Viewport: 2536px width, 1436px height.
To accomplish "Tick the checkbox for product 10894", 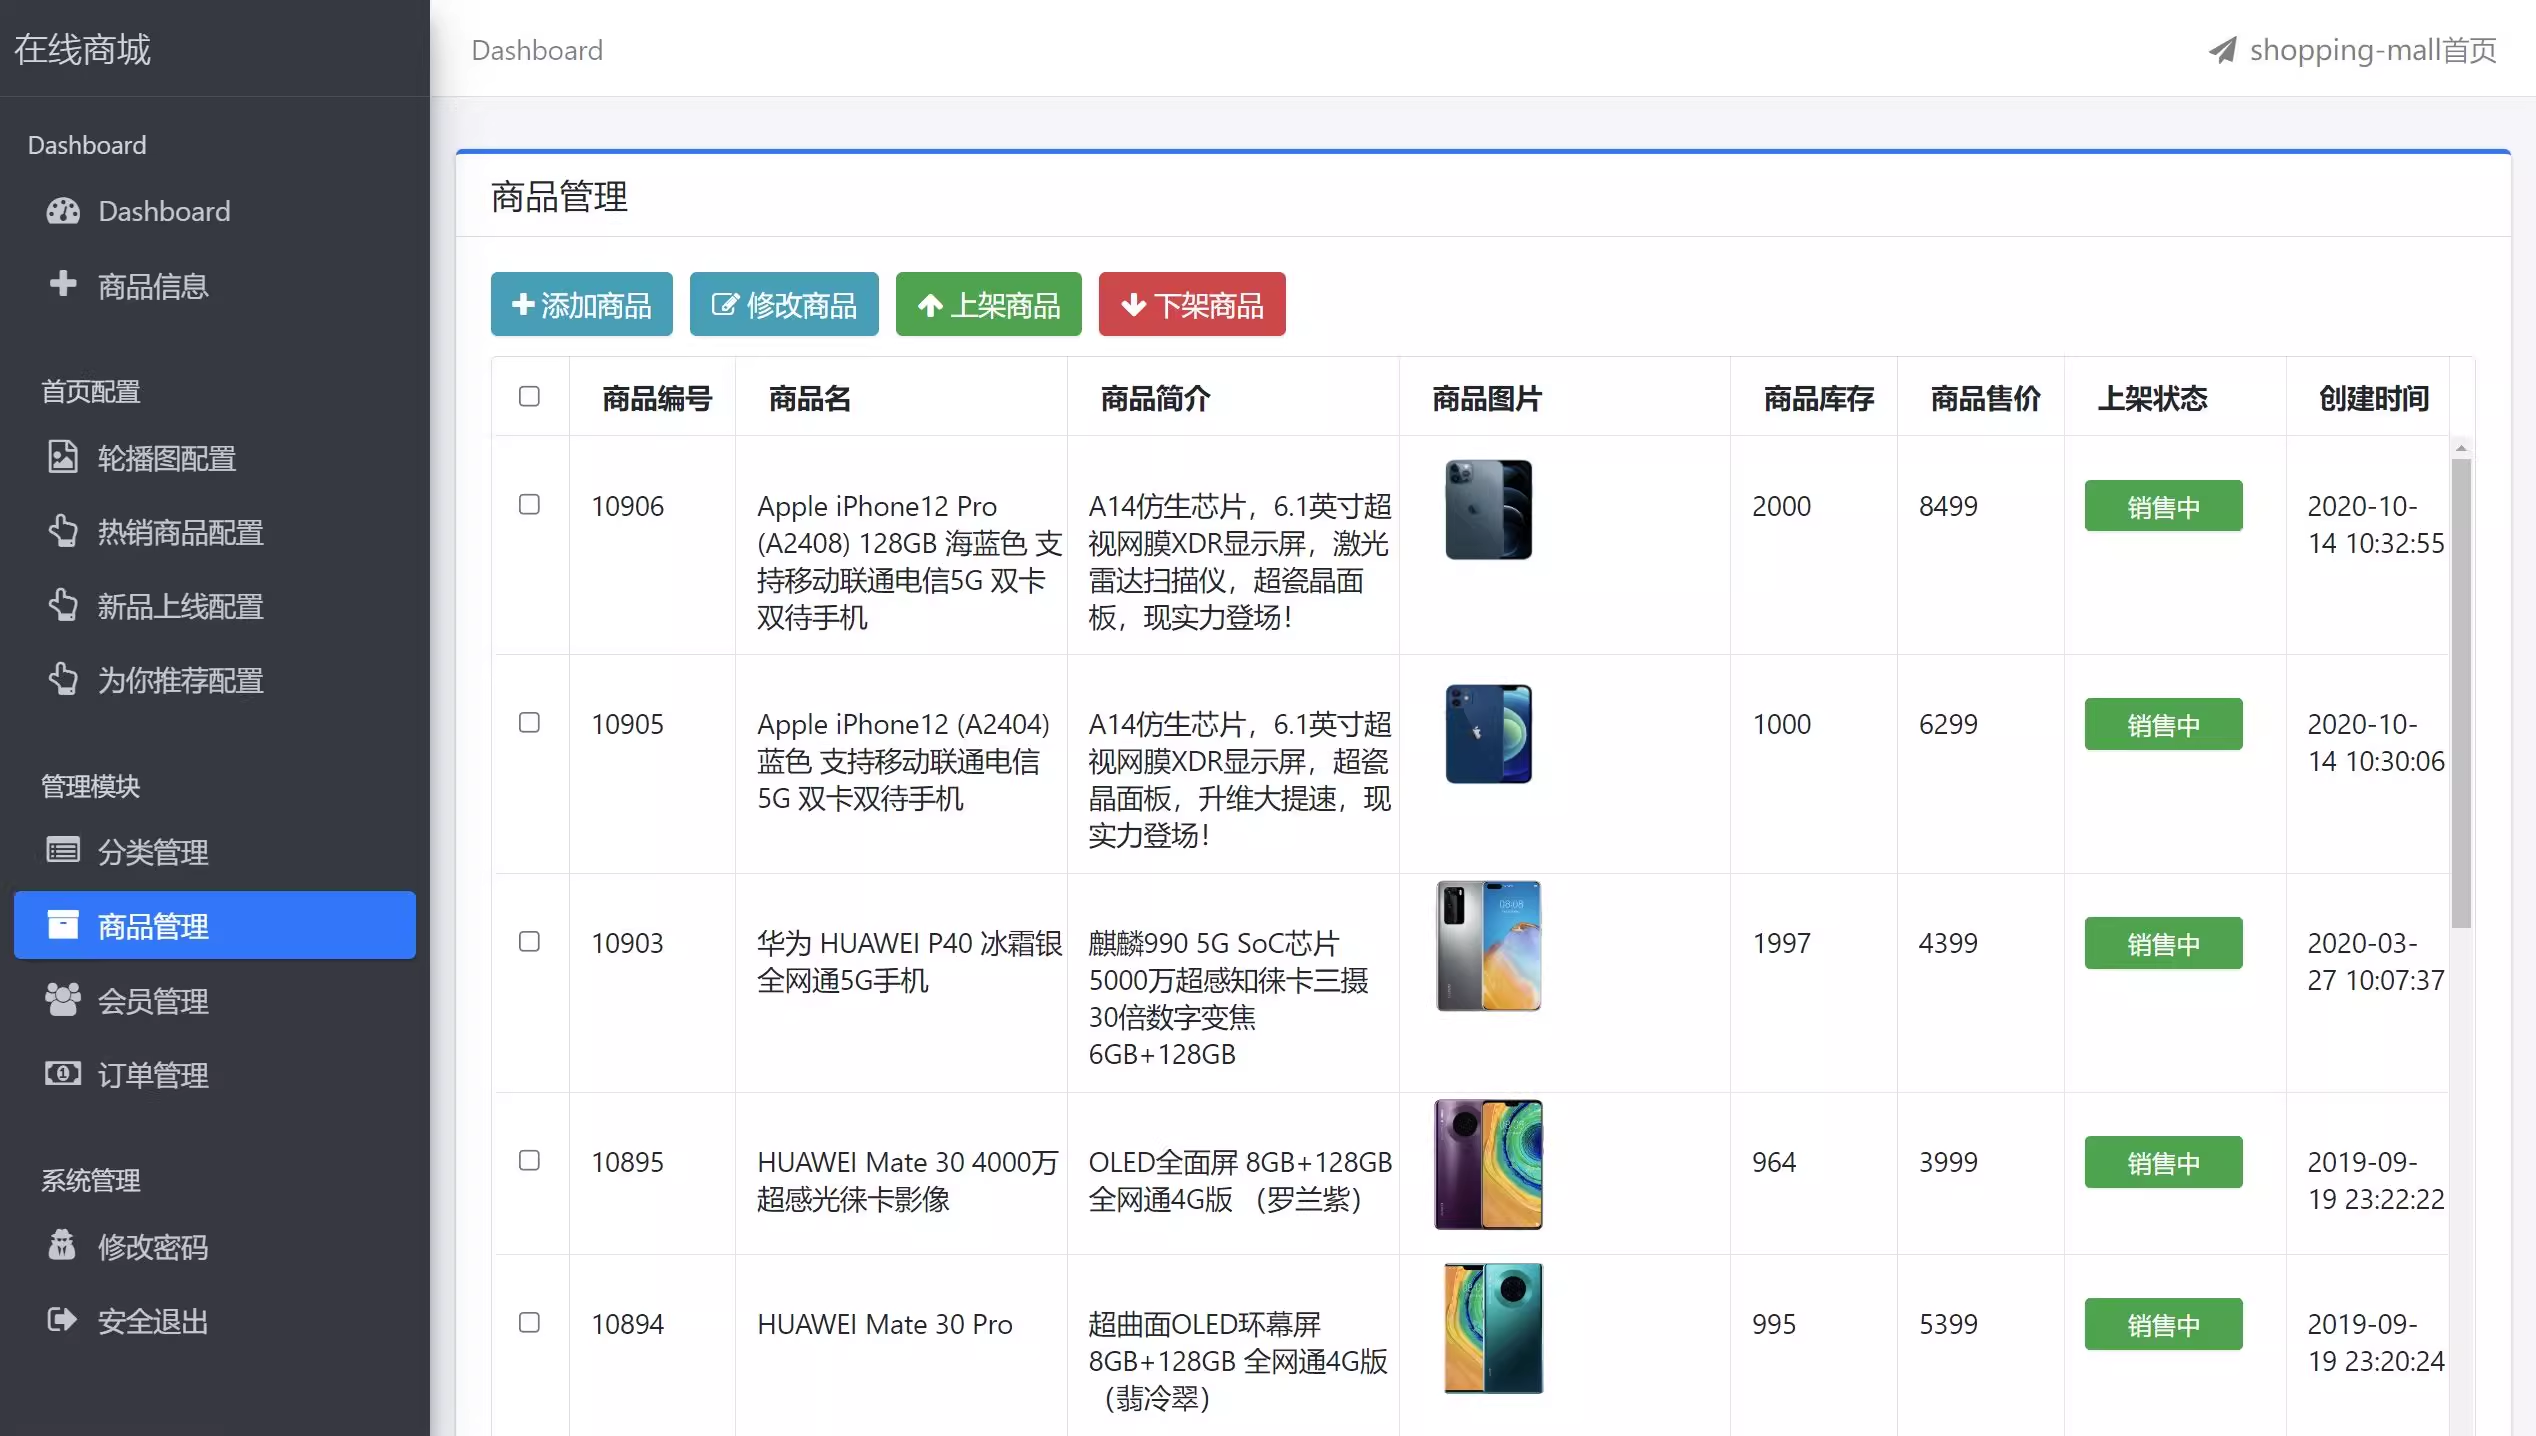I will pos(529,1322).
